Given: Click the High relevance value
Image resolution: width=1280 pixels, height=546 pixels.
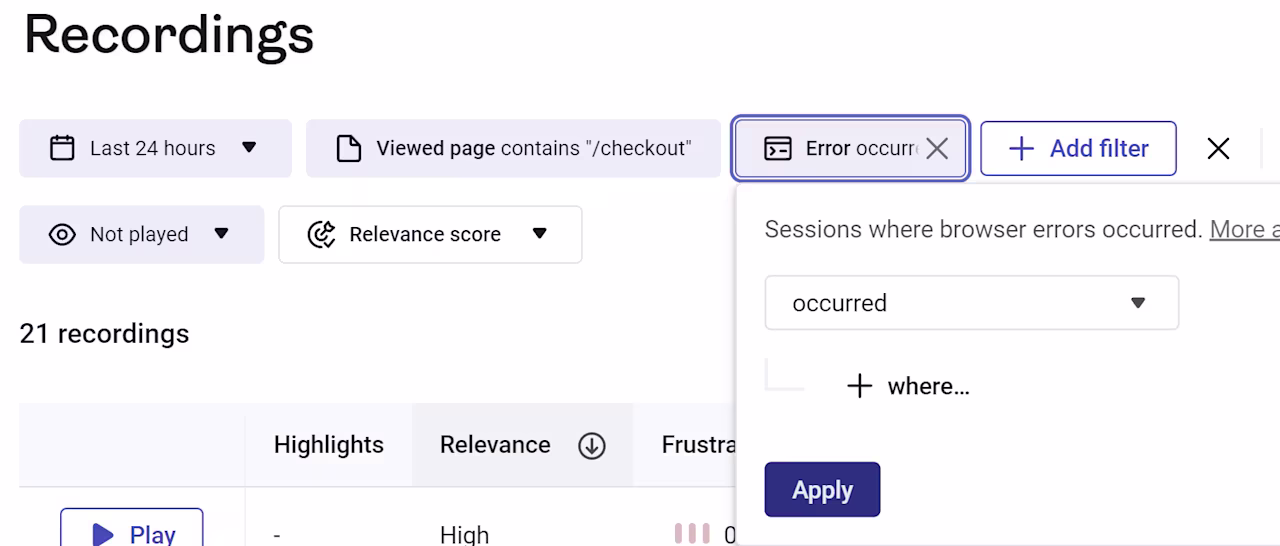Looking at the screenshot, I should pos(465,535).
